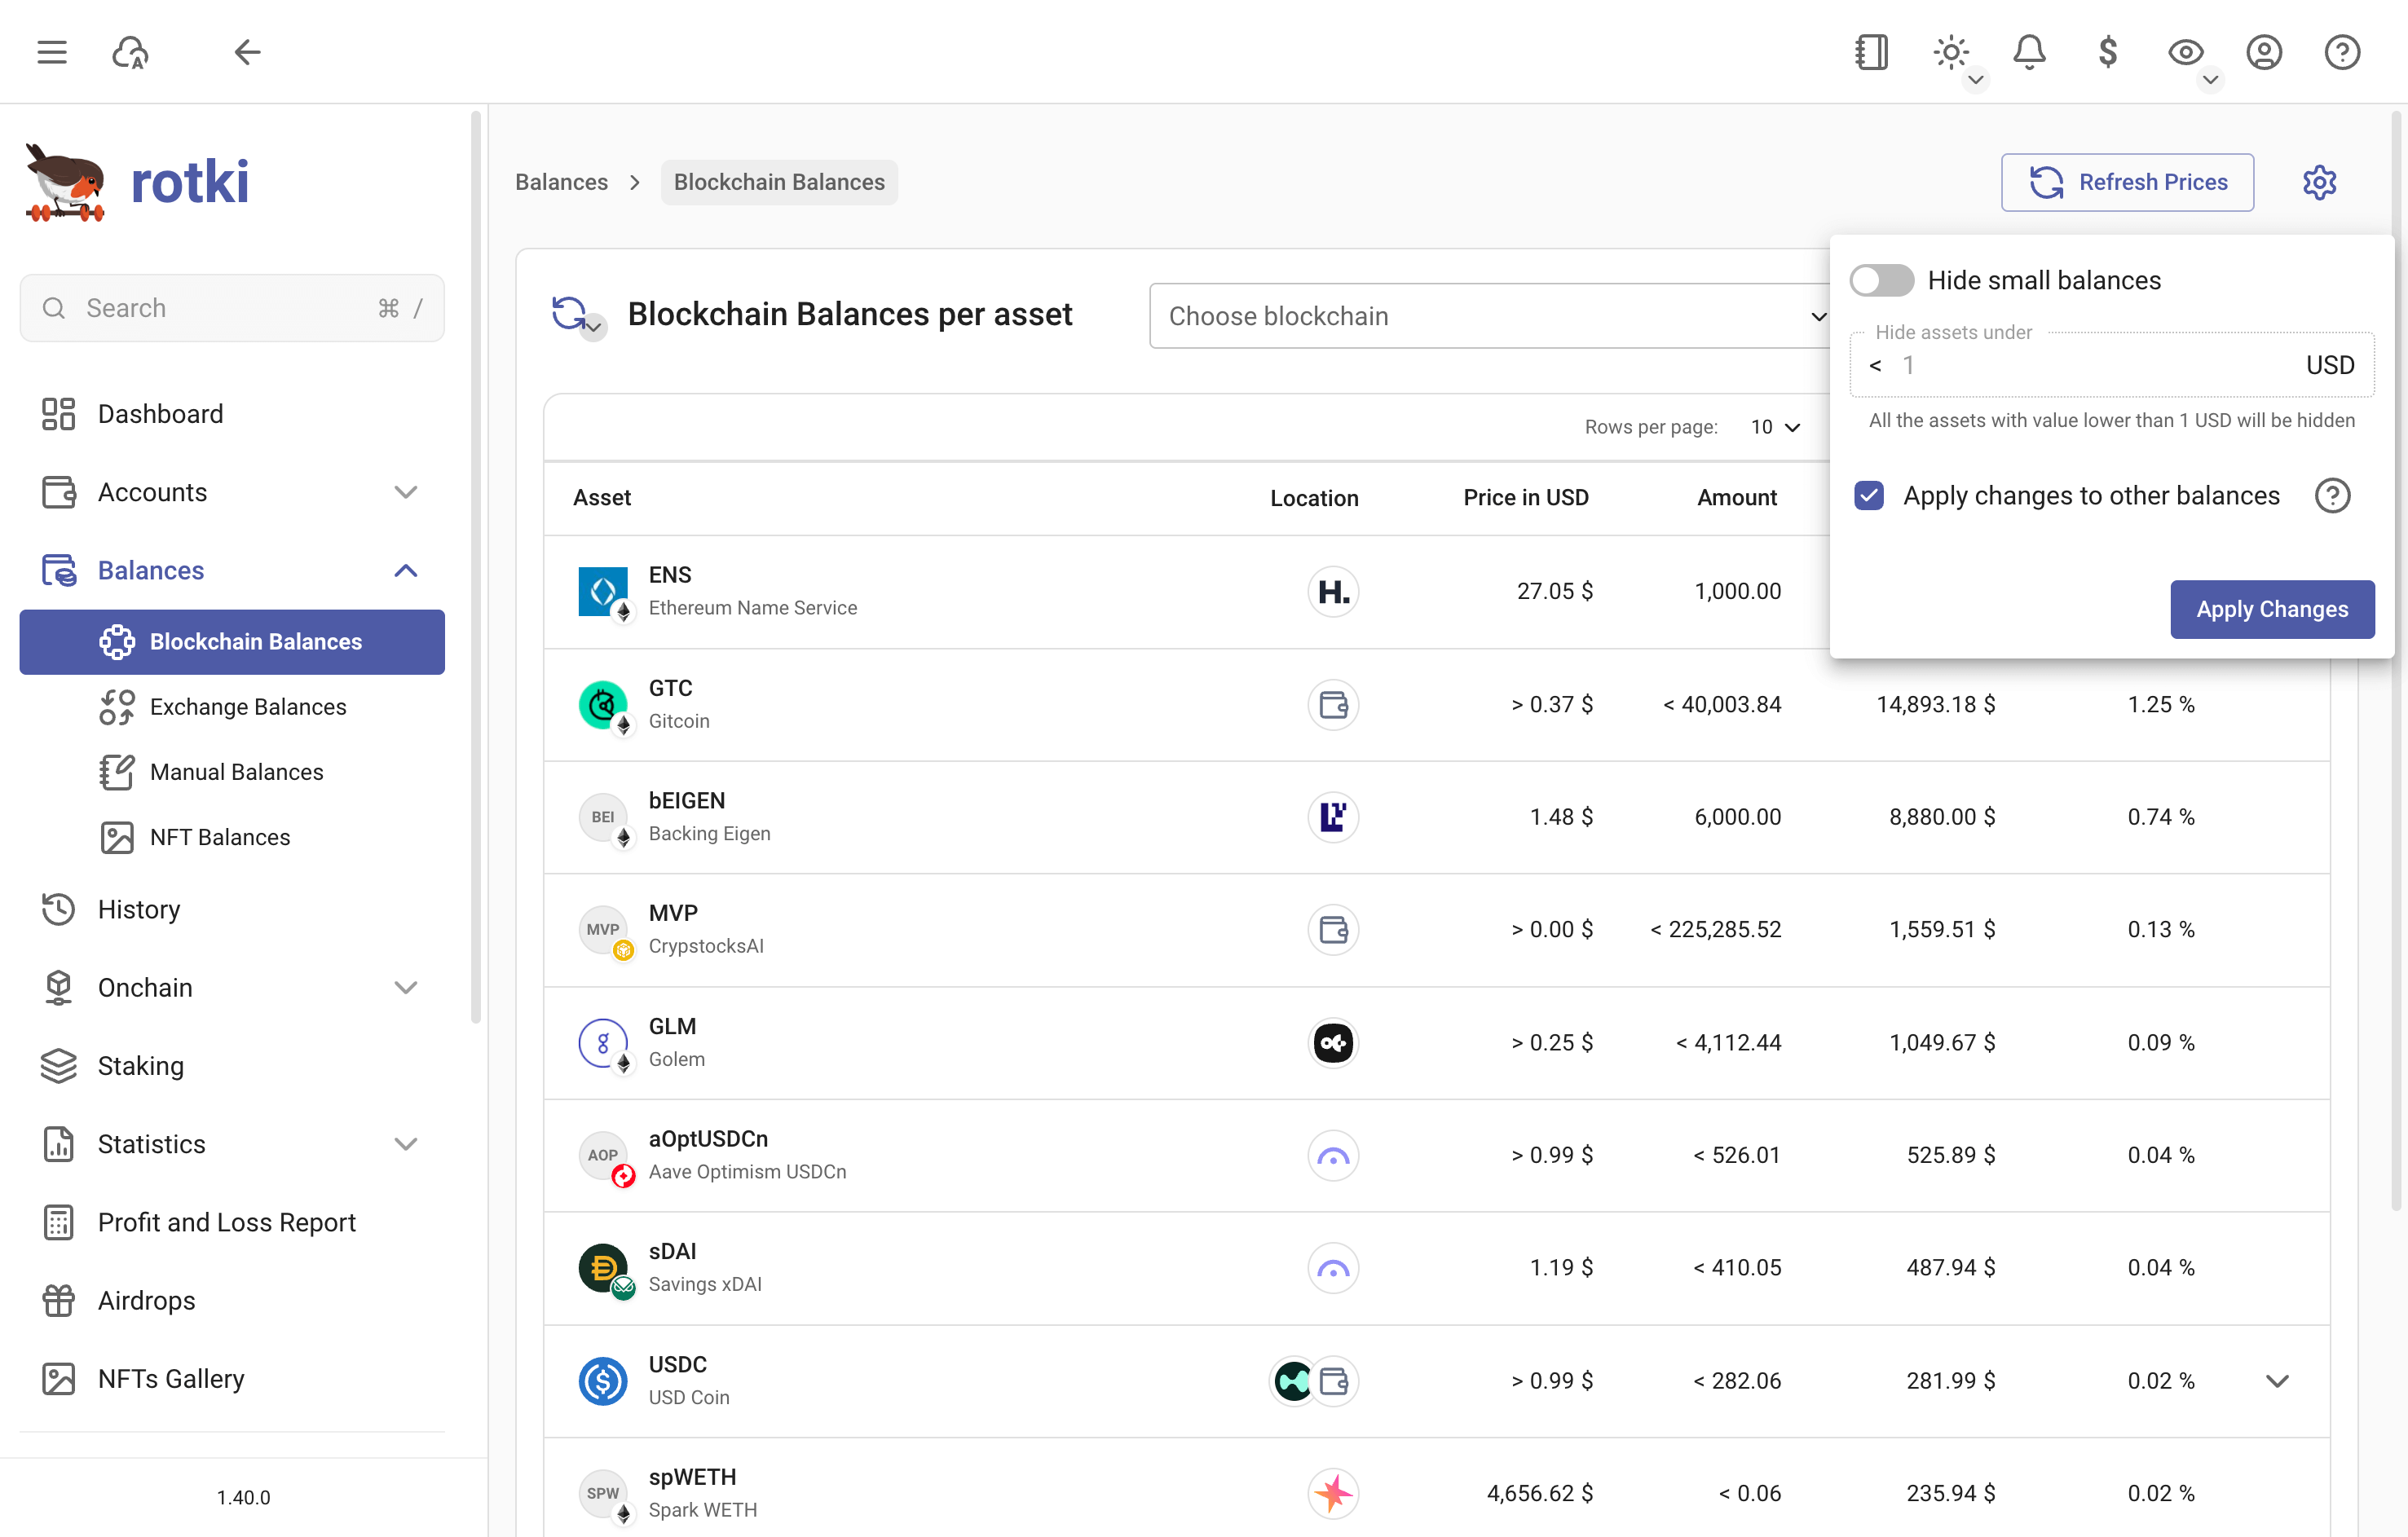Click GLM Golem asset logo

pyautogui.click(x=603, y=1043)
